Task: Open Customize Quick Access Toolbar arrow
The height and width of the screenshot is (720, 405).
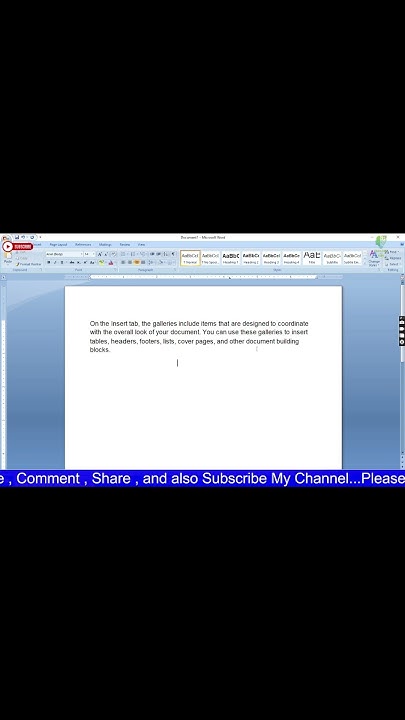Action: [40, 237]
